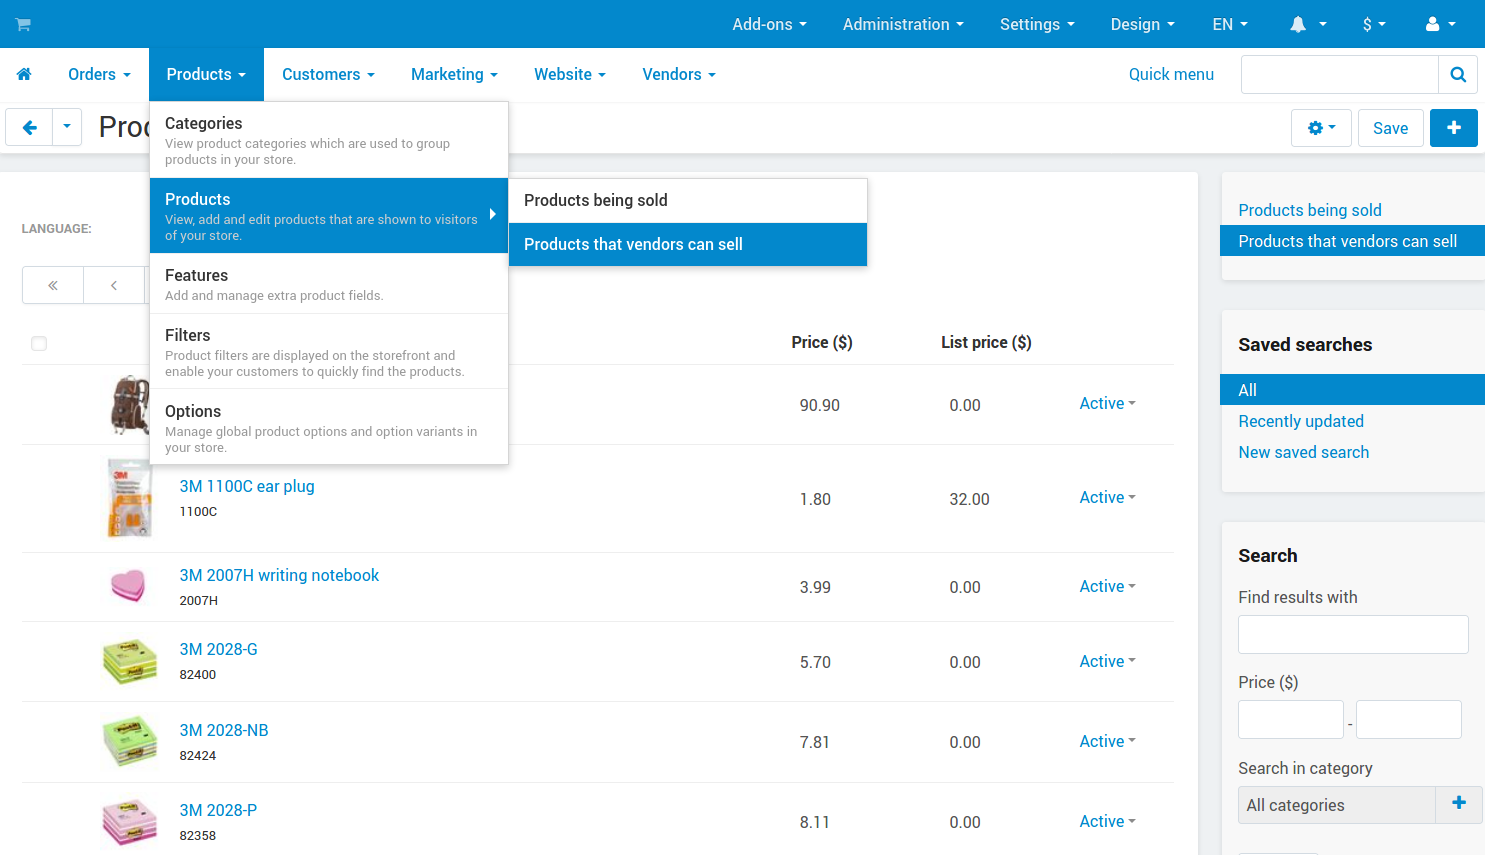This screenshot has width=1485, height=855.
Task: Click the Save button
Action: click(1390, 128)
